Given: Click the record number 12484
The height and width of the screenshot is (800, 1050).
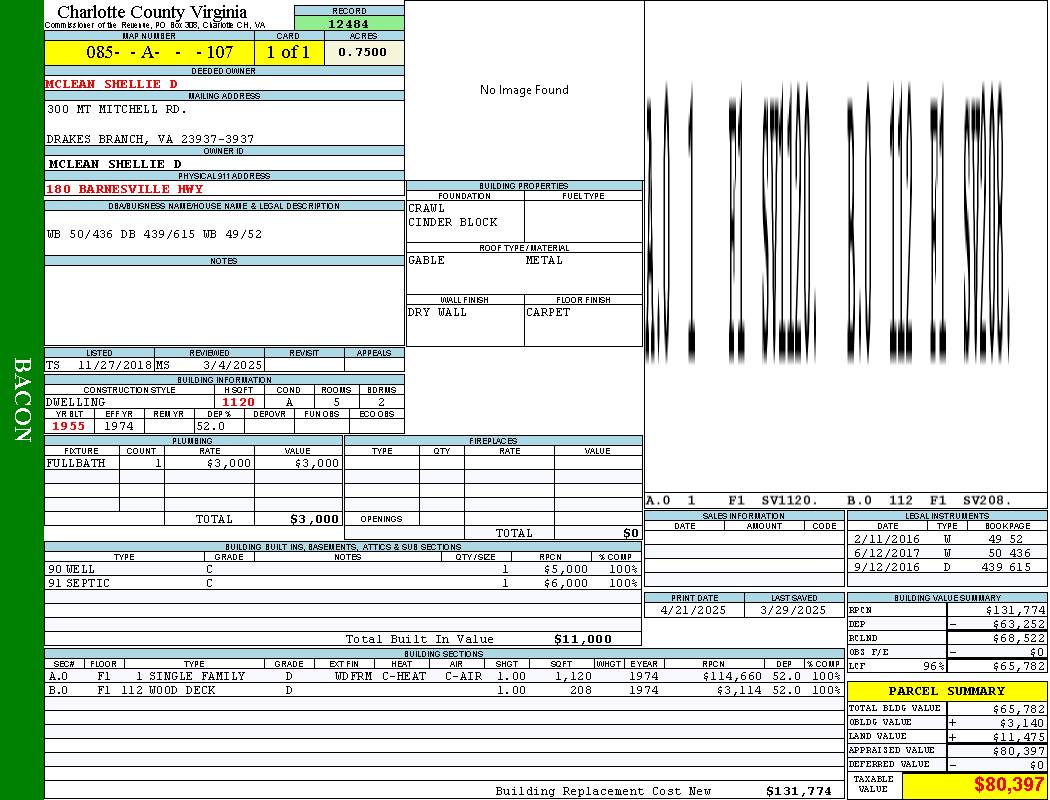Looking at the screenshot, I should coord(348,23).
